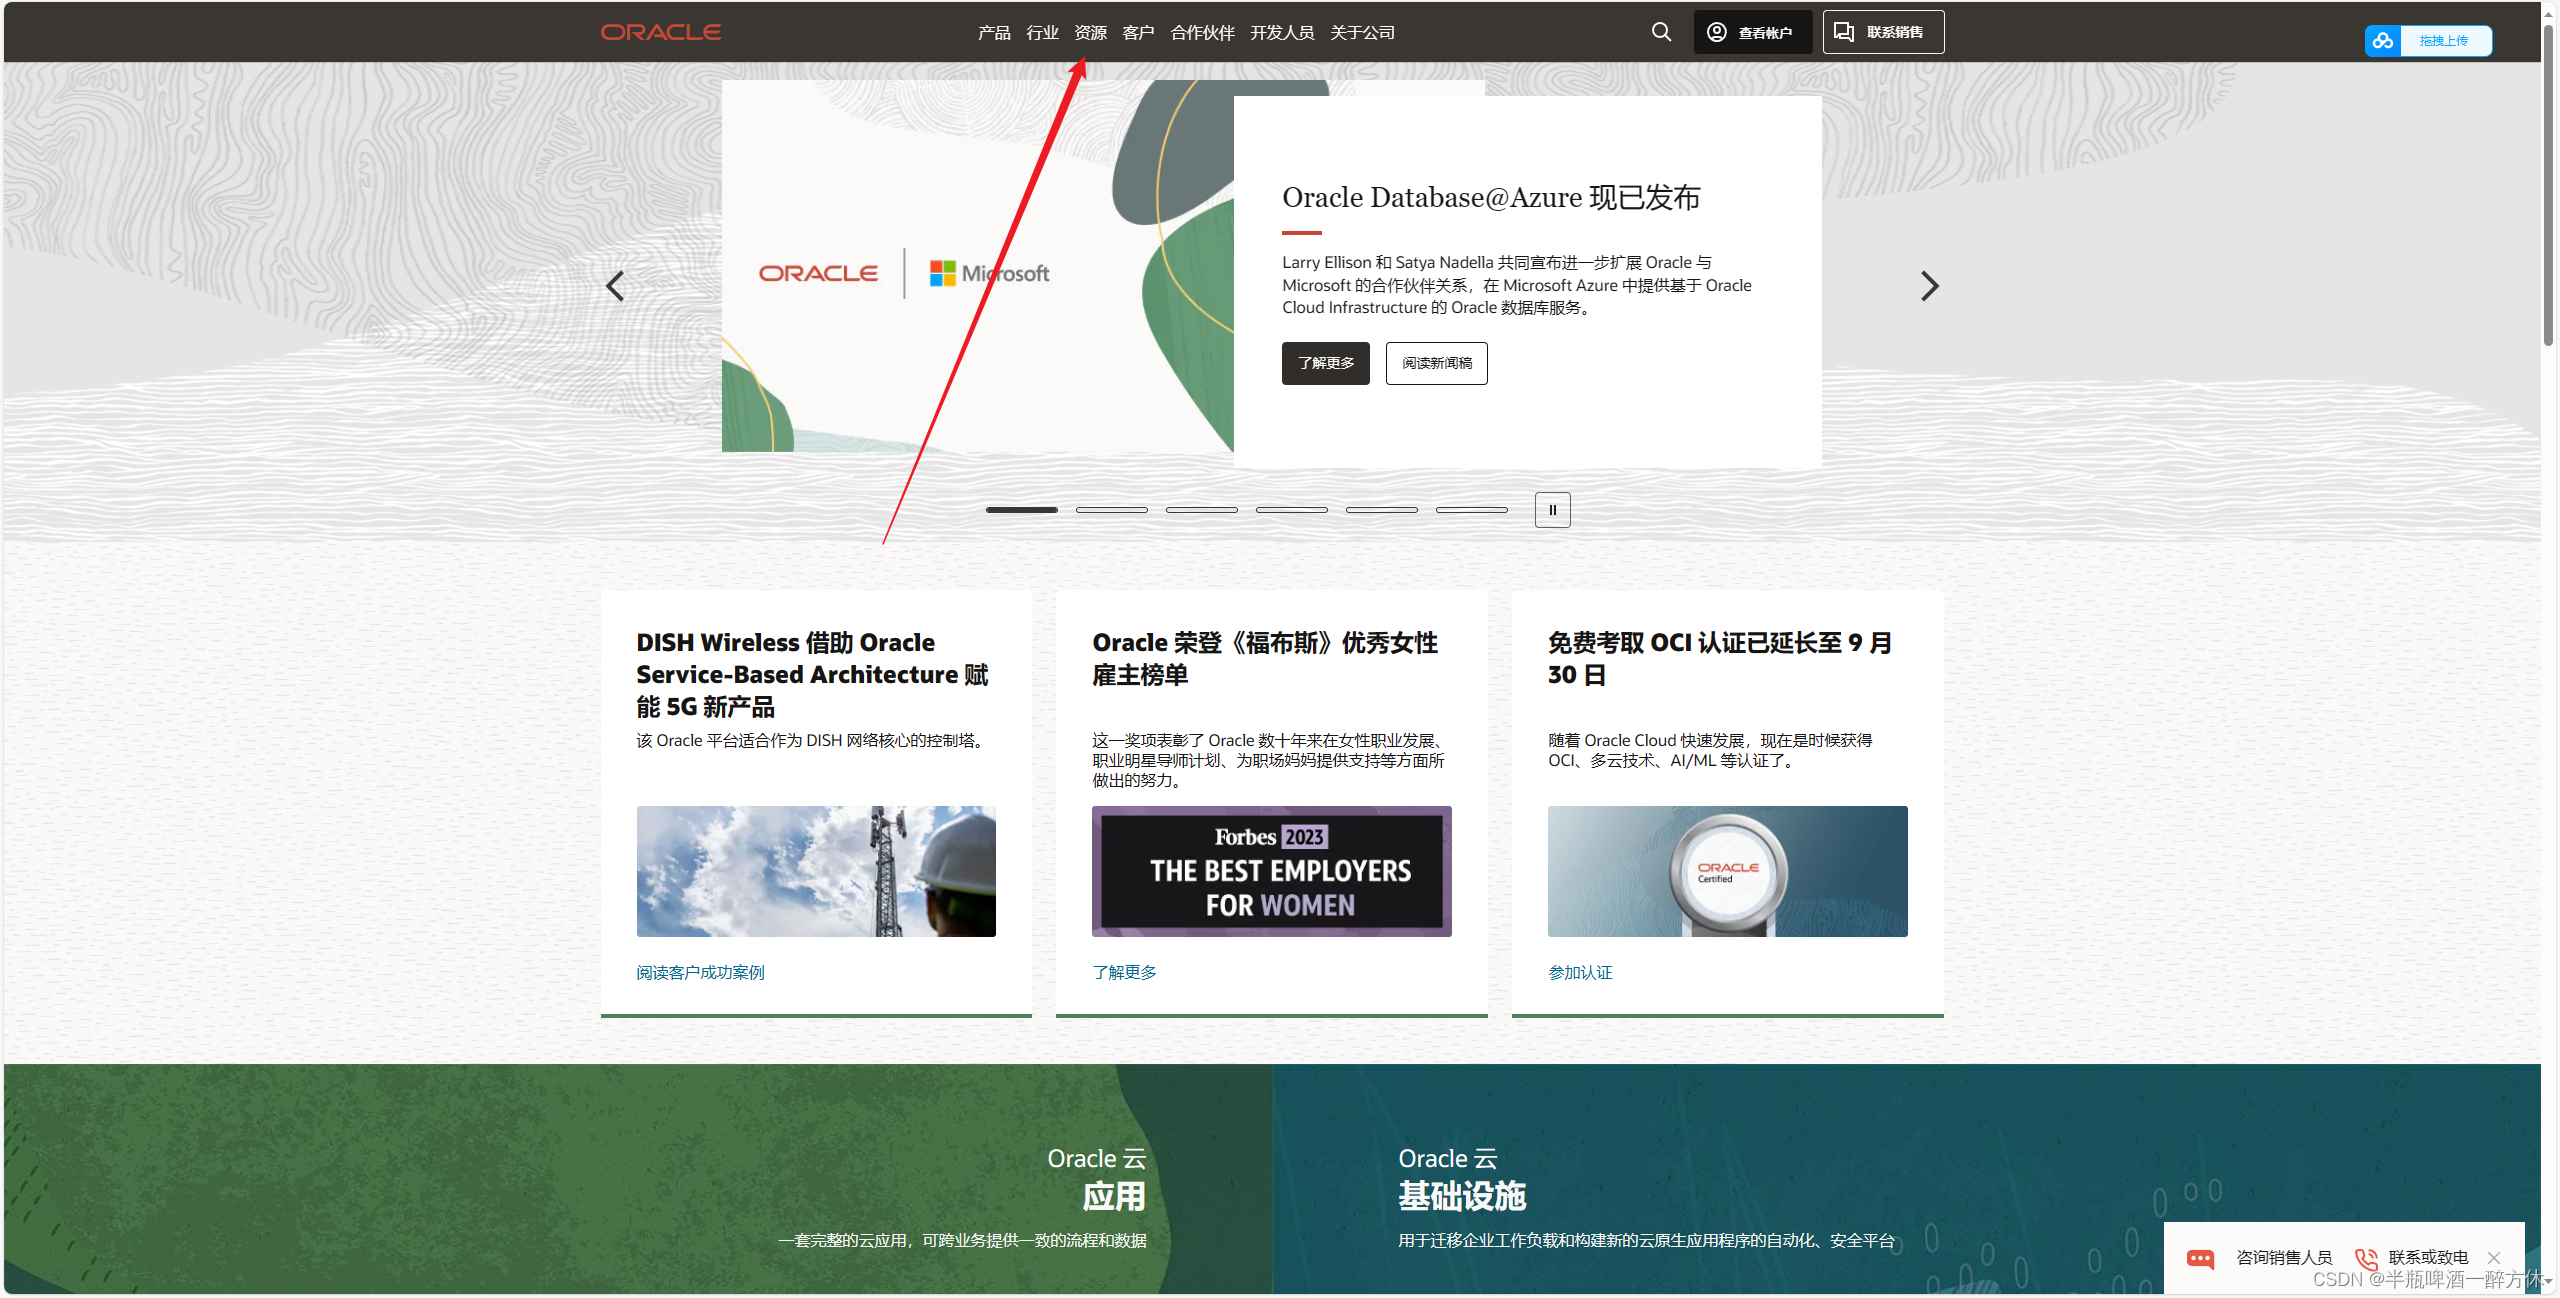Image resolution: width=2560 pixels, height=1298 pixels.
Task: Close the sales contact popup
Action: [x=2494, y=1258]
